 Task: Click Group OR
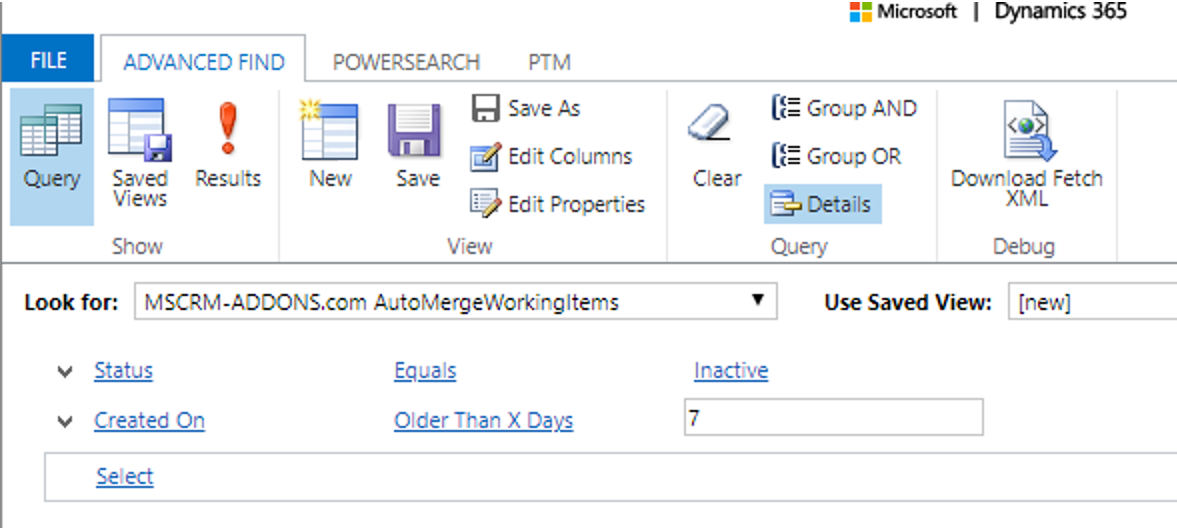(836, 157)
